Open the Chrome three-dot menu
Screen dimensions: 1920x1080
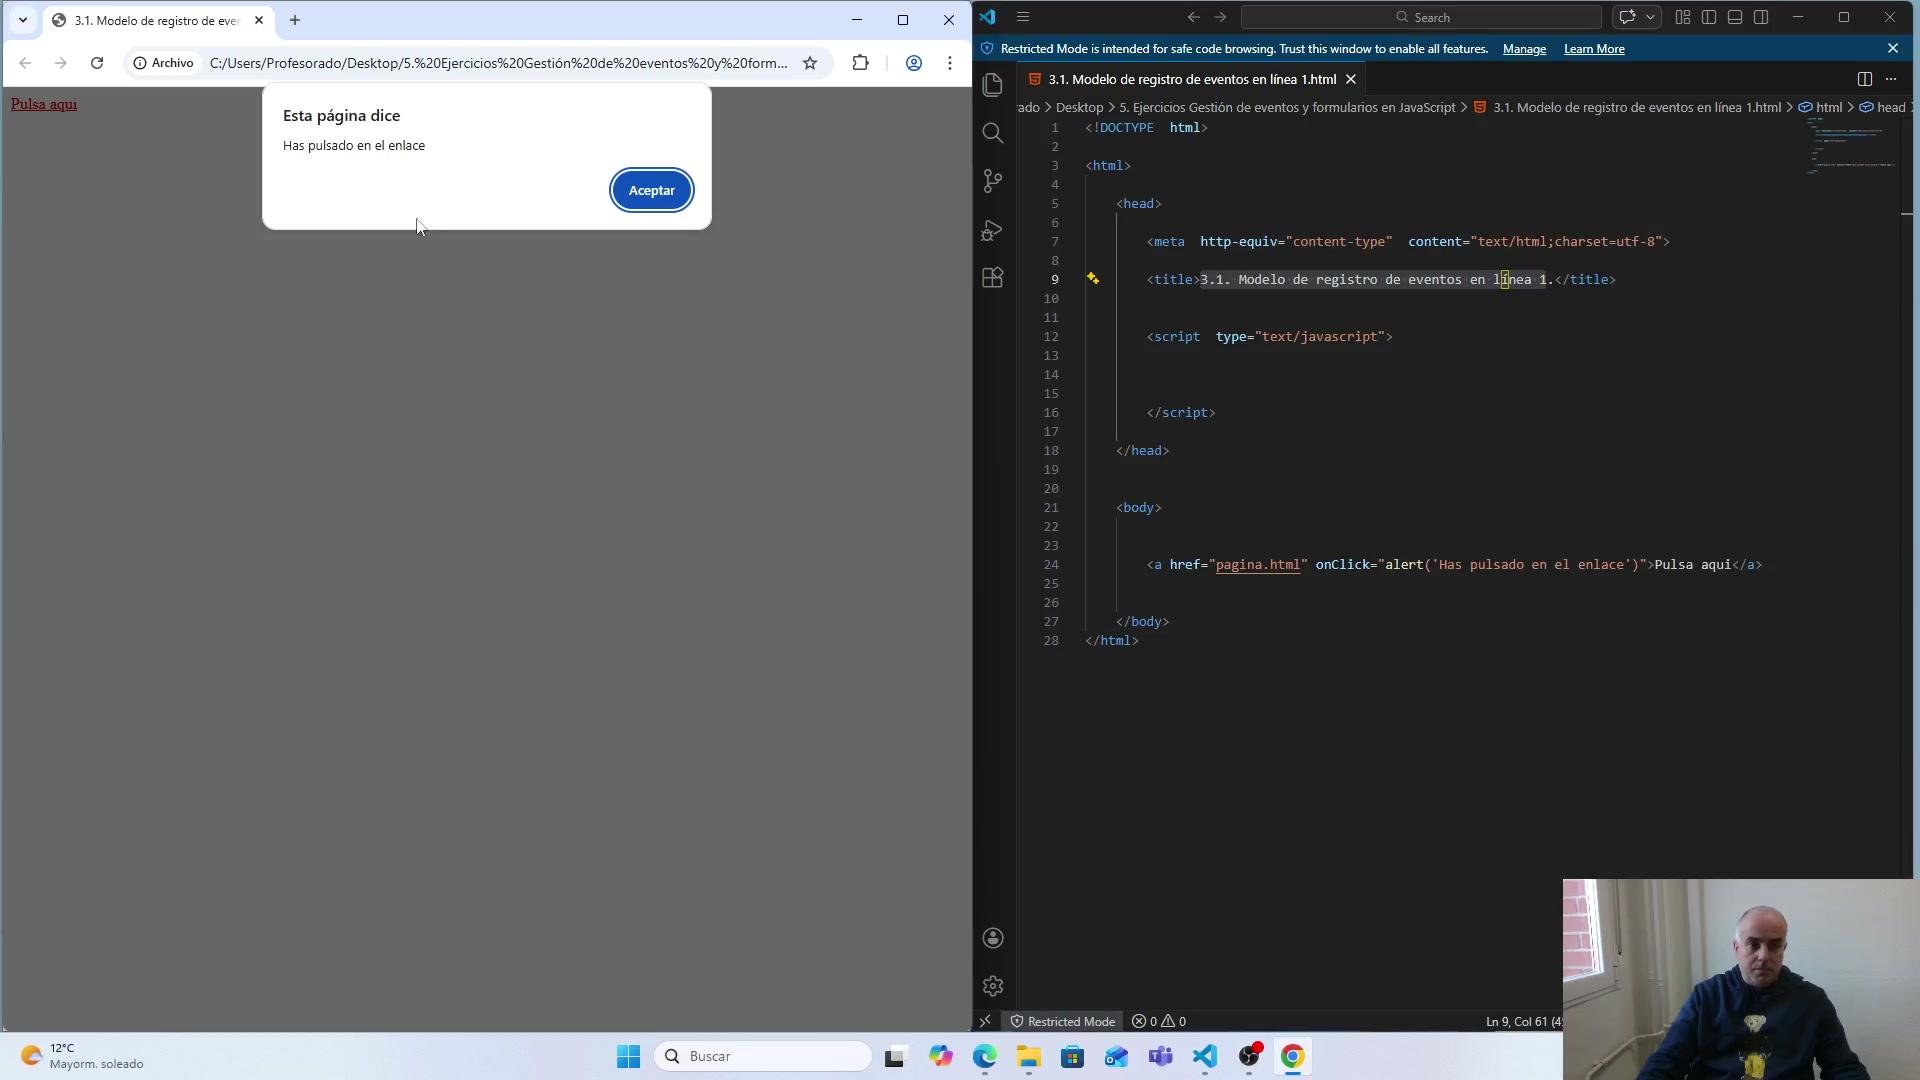[950, 63]
